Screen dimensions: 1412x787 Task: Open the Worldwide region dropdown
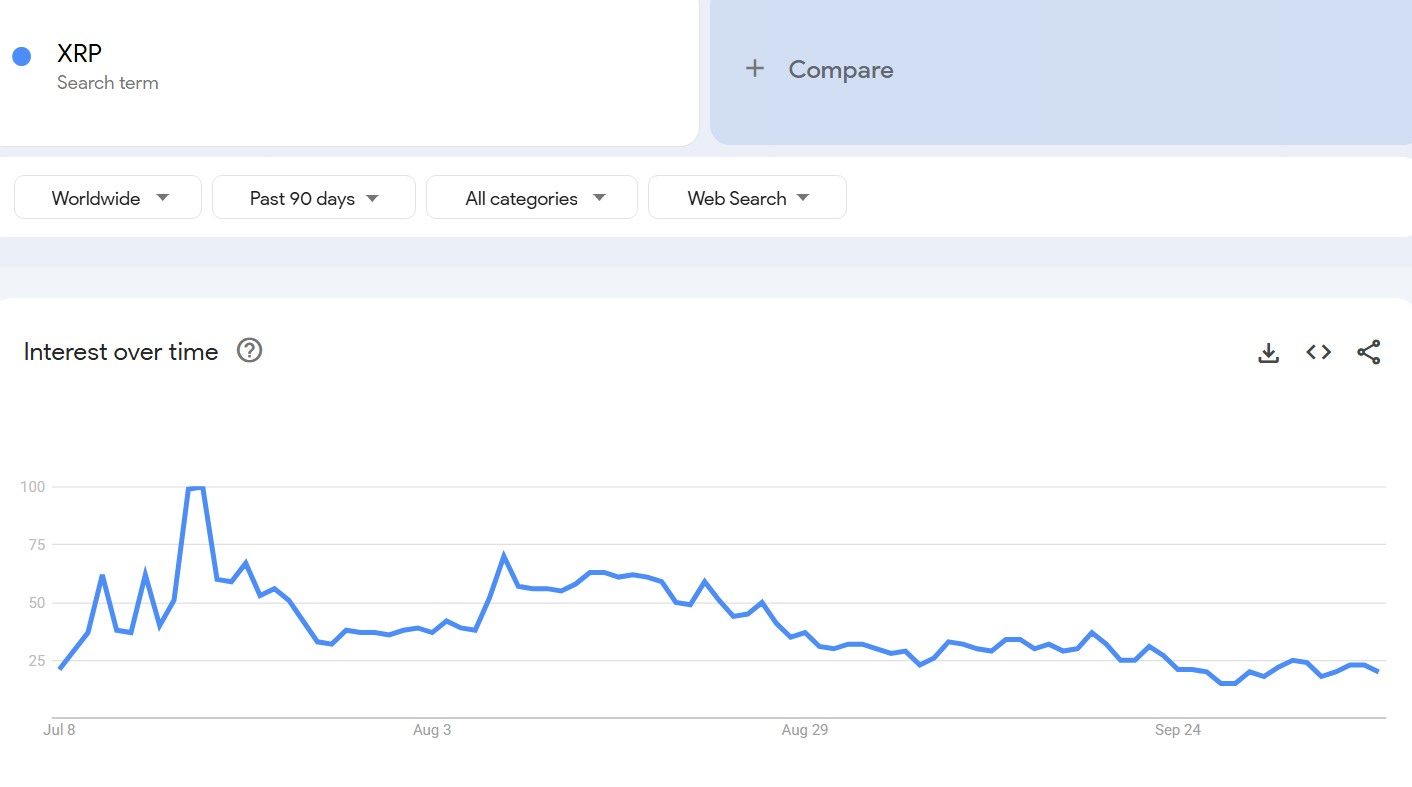(107, 197)
